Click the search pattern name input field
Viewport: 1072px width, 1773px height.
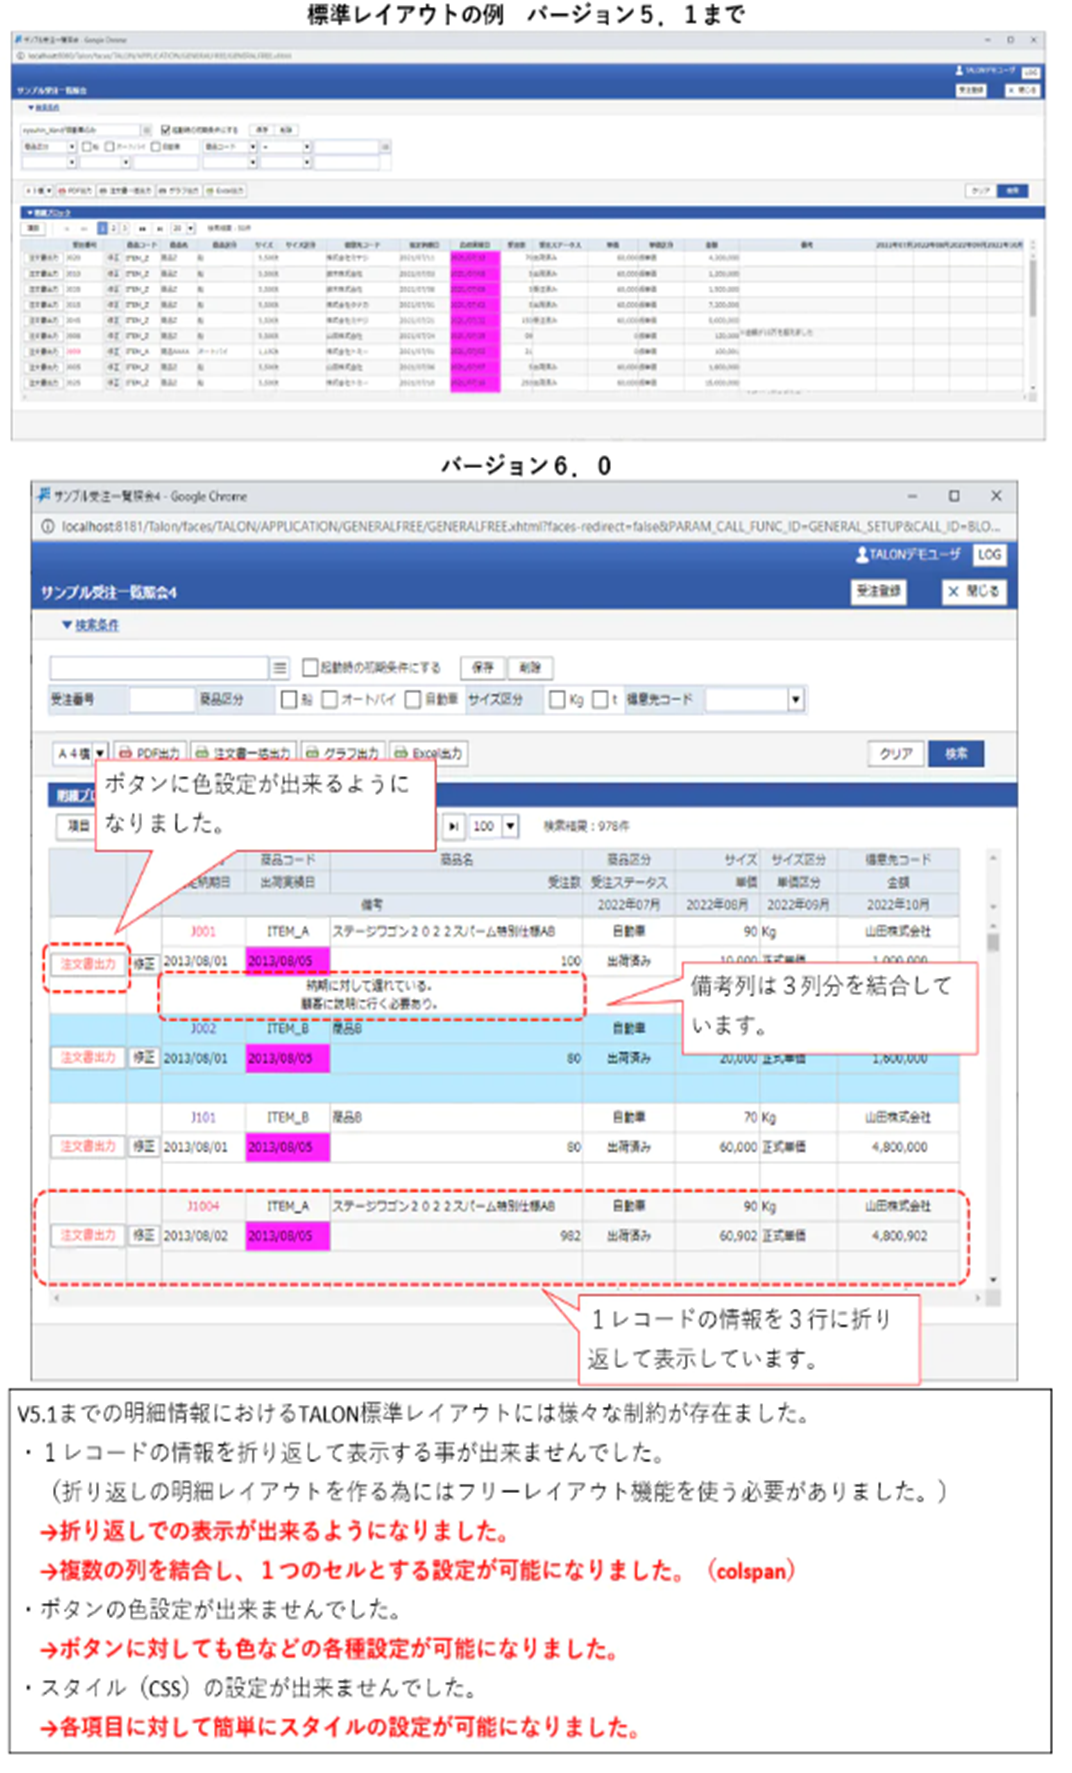pyautogui.click(x=159, y=667)
